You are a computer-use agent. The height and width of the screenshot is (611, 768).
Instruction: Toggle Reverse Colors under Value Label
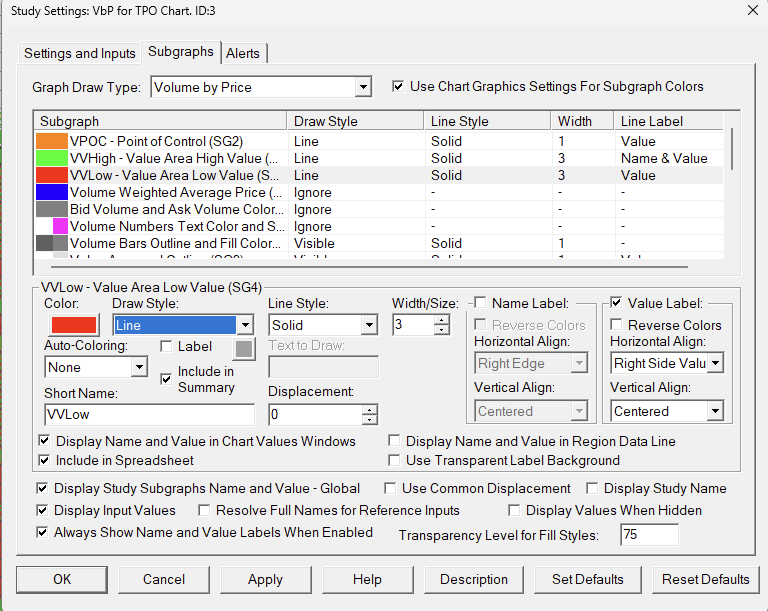(x=616, y=324)
